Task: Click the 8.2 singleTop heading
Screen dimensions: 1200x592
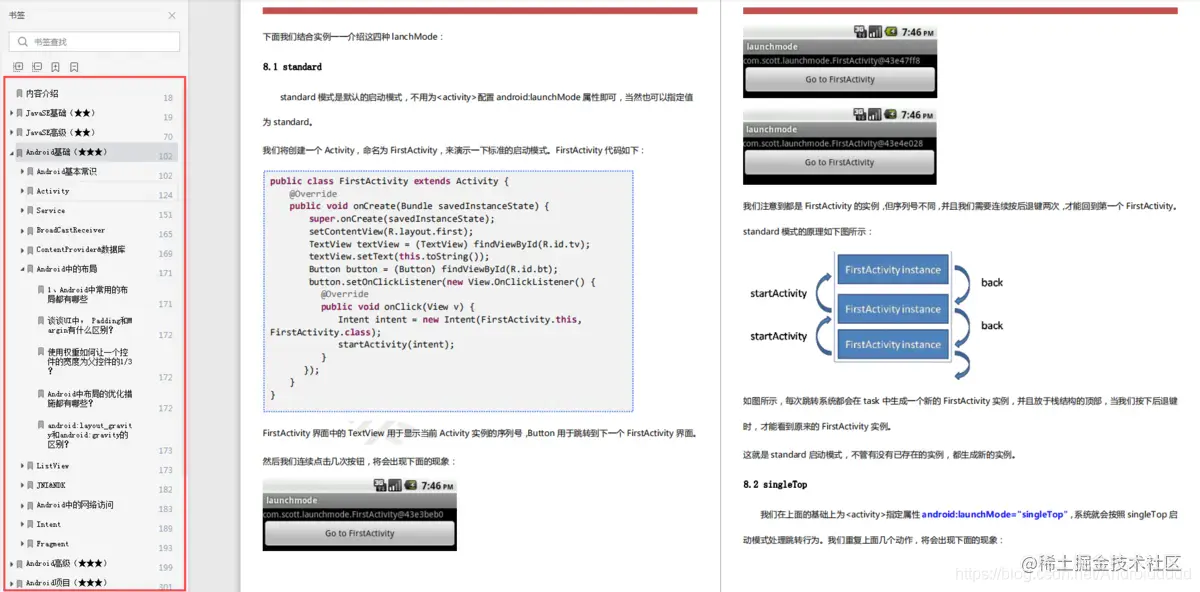Action: point(775,484)
